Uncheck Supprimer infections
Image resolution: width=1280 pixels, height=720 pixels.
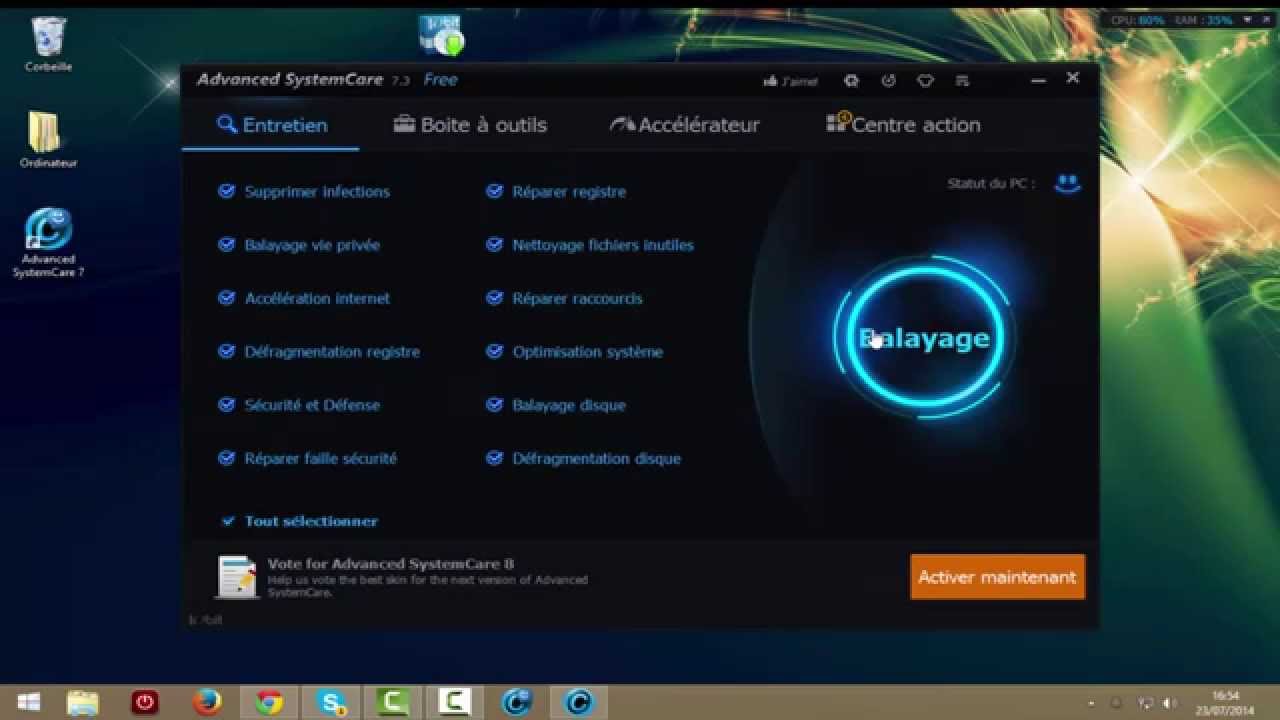[x=226, y=191]
